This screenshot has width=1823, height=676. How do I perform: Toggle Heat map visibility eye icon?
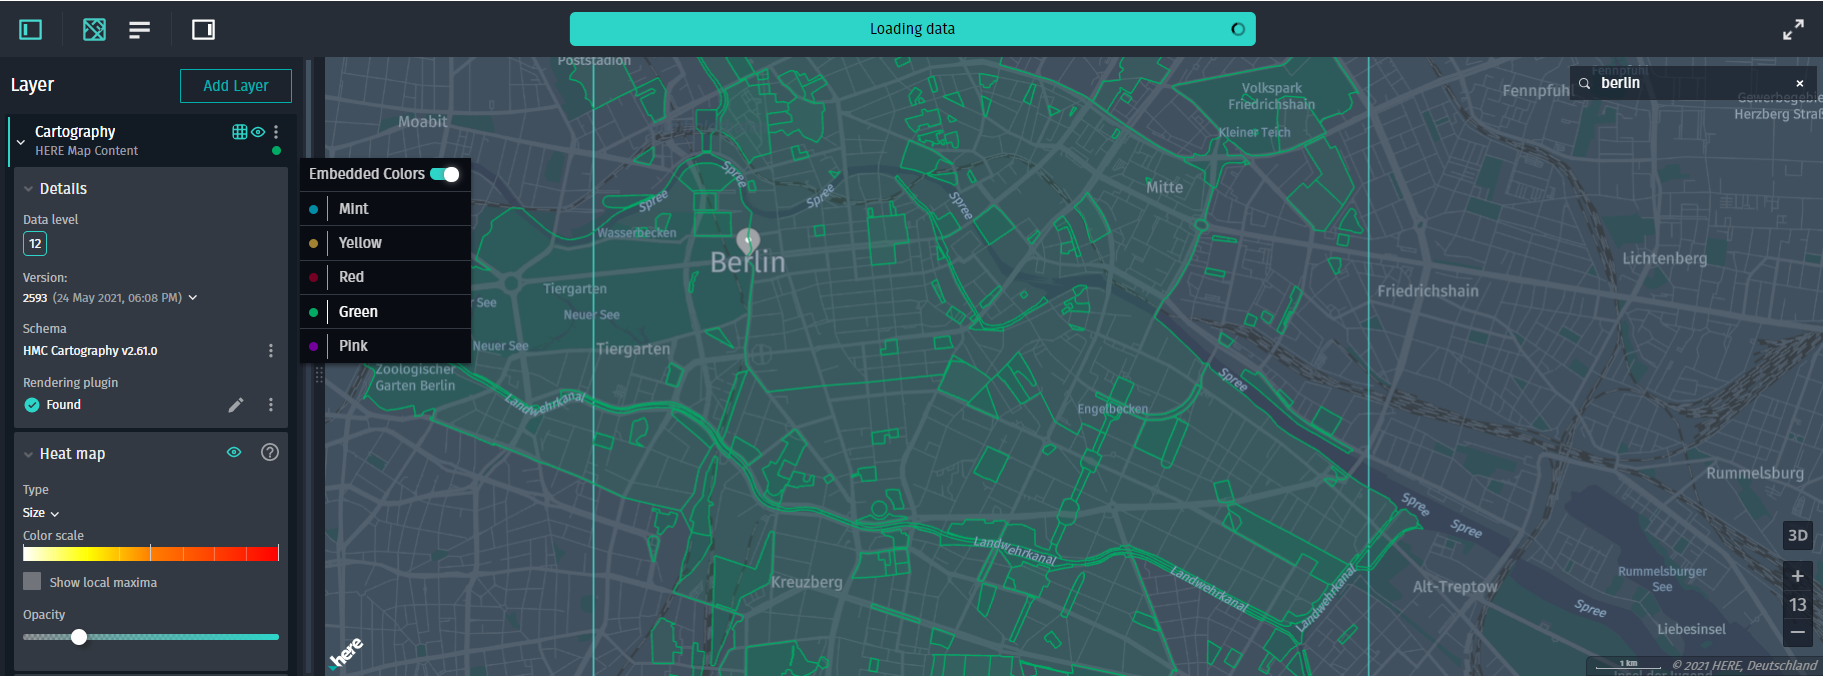234,452
